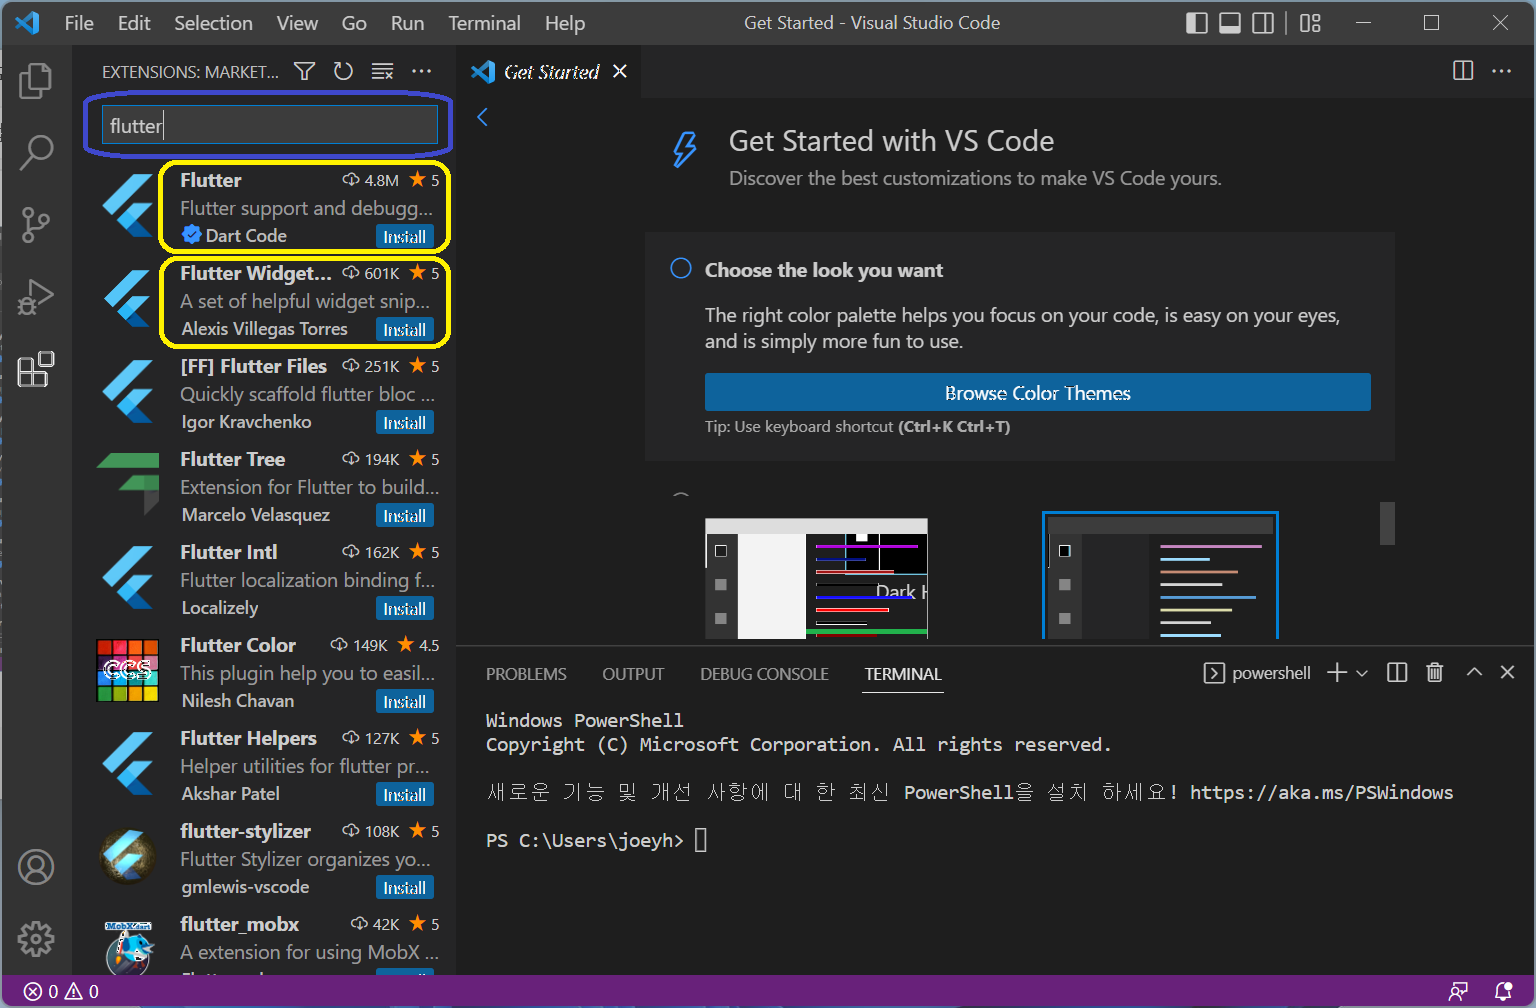Select the Get Started editor tab
Viewport: 1536px width, 1008px height.
pyautogui.click(x=549, y=71)
